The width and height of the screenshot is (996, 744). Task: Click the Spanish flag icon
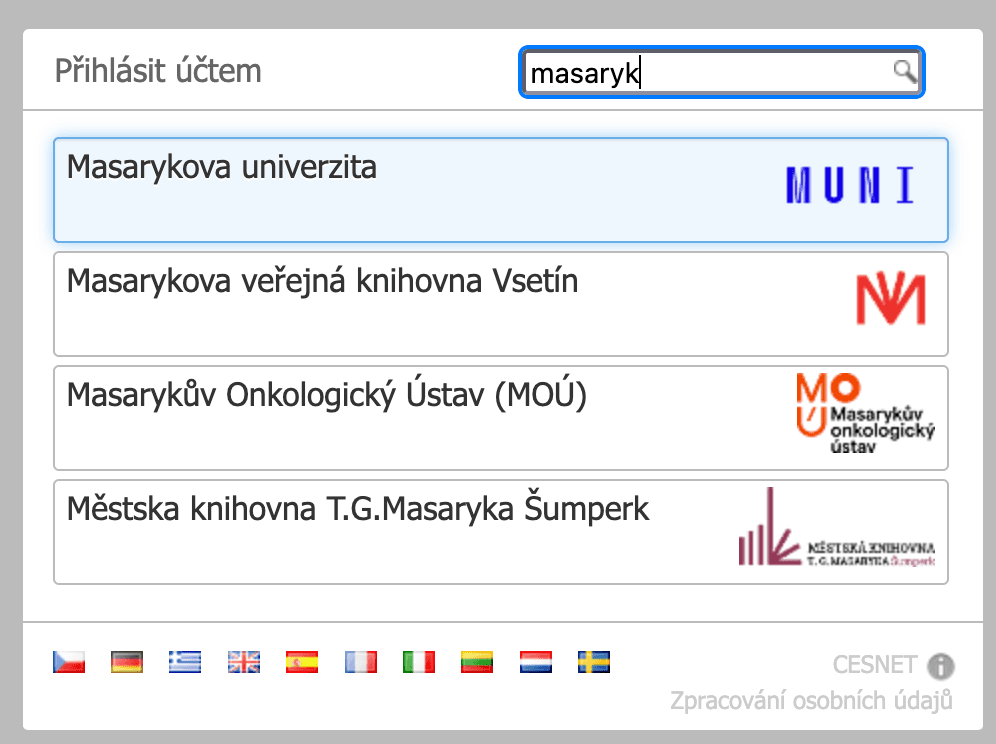point(301,661)
